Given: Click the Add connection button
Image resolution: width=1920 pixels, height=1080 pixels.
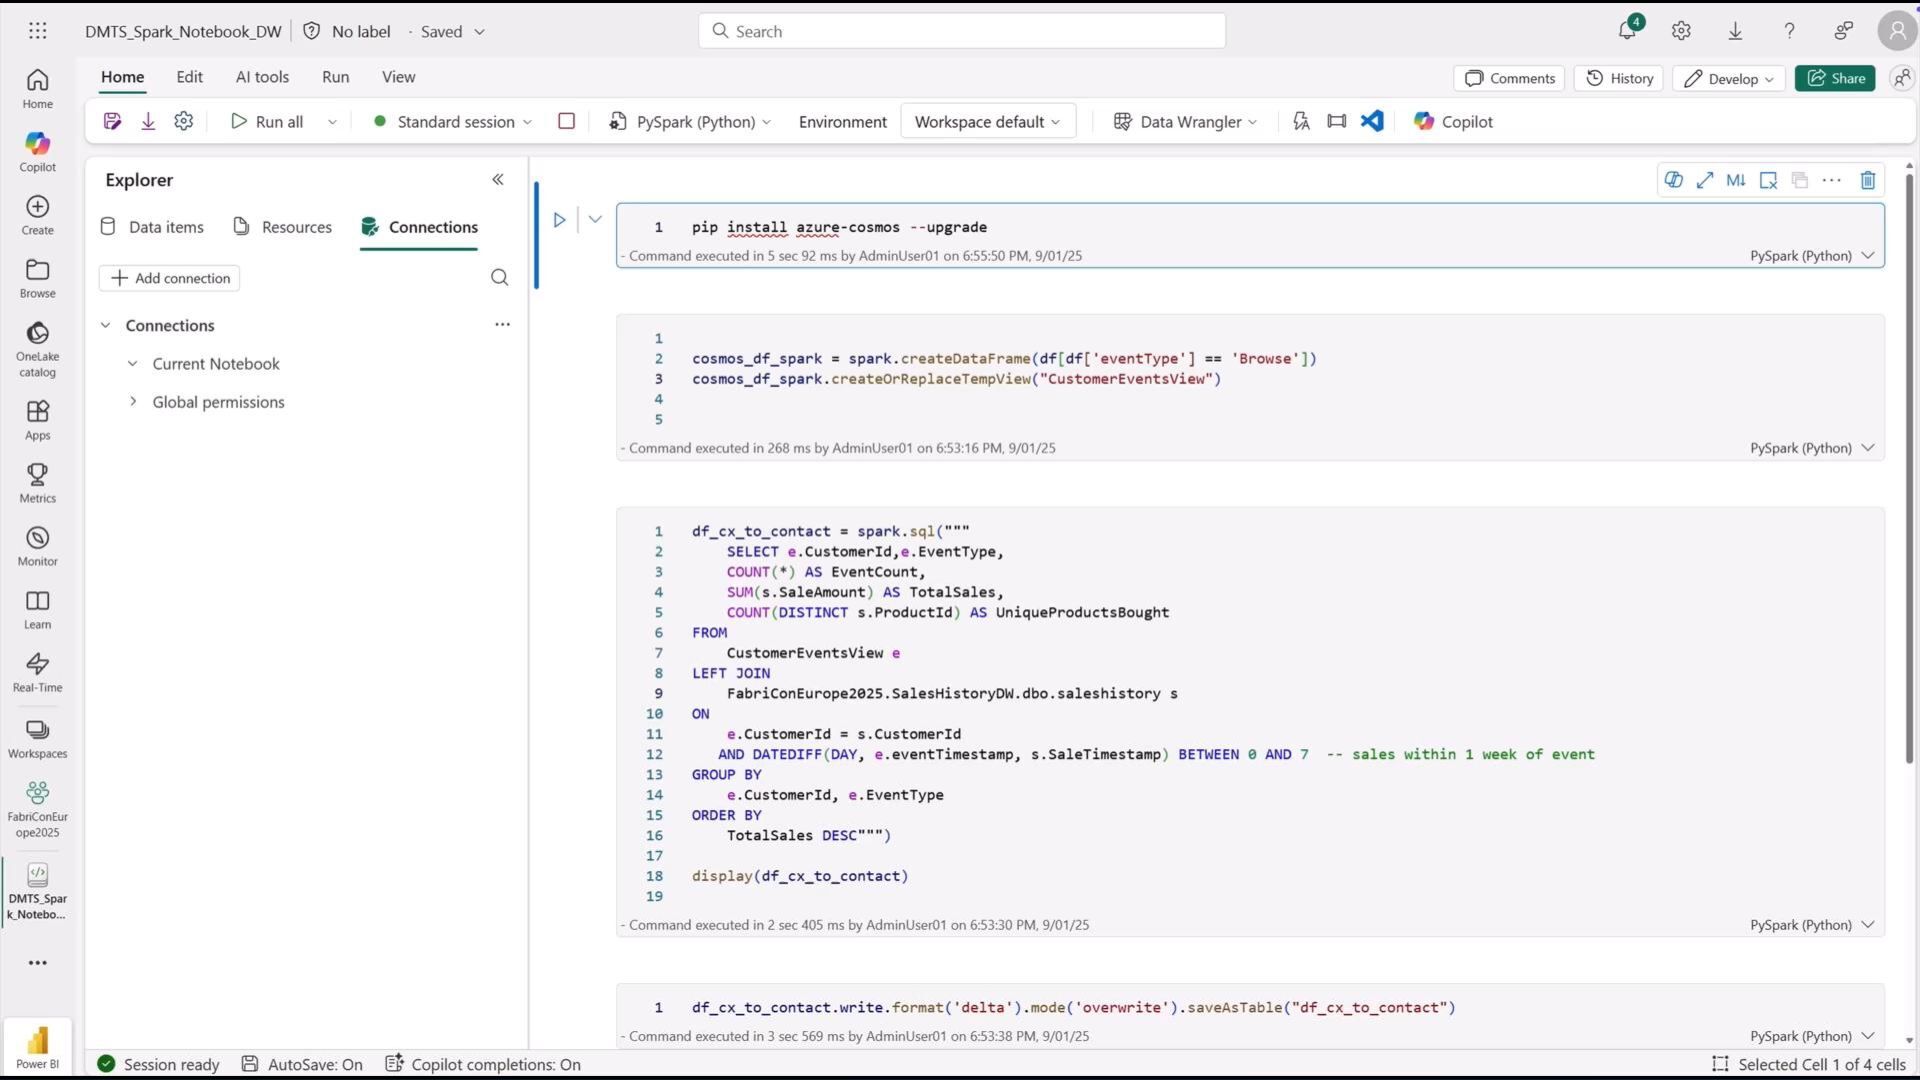Looking at the screenshot, I should [x=169, y=278].
